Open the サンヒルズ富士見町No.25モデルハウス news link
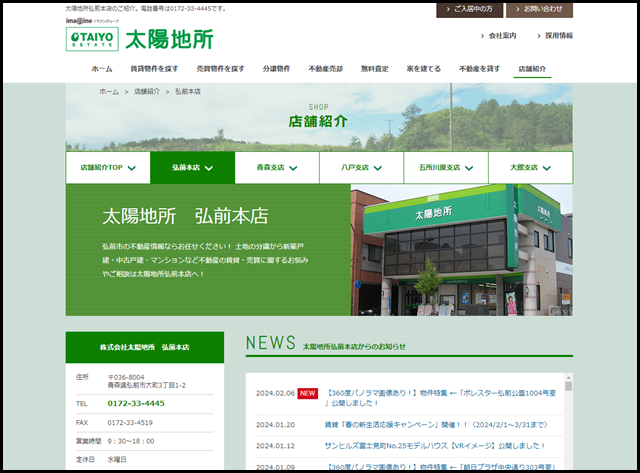The width and height of the screenshot is (640, 473). pyautogui.click(x=435, y=446)
